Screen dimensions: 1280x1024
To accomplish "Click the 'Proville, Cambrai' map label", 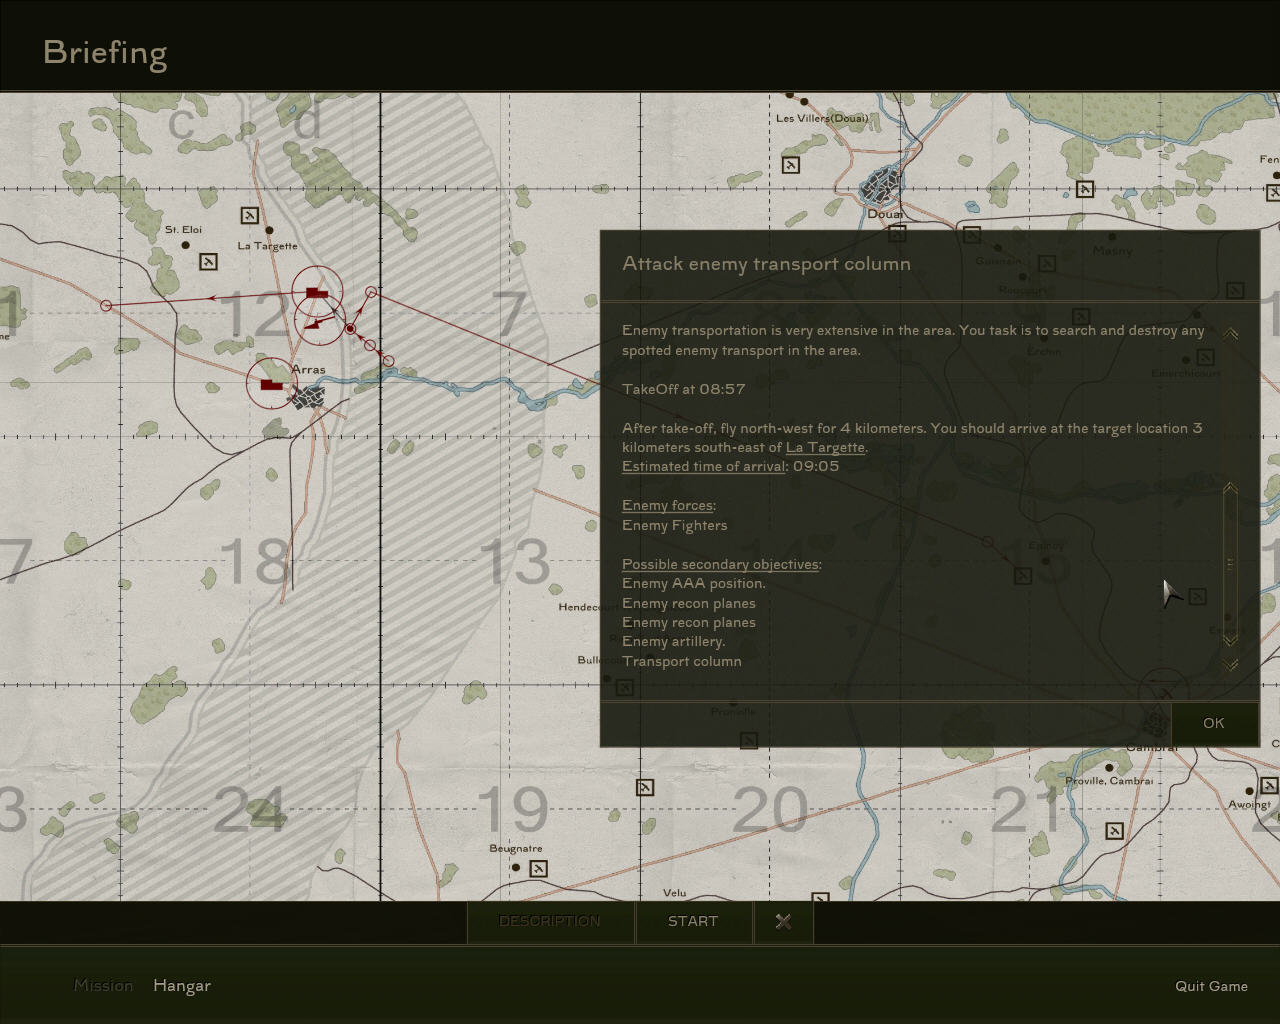I will tap(1109, 781).
